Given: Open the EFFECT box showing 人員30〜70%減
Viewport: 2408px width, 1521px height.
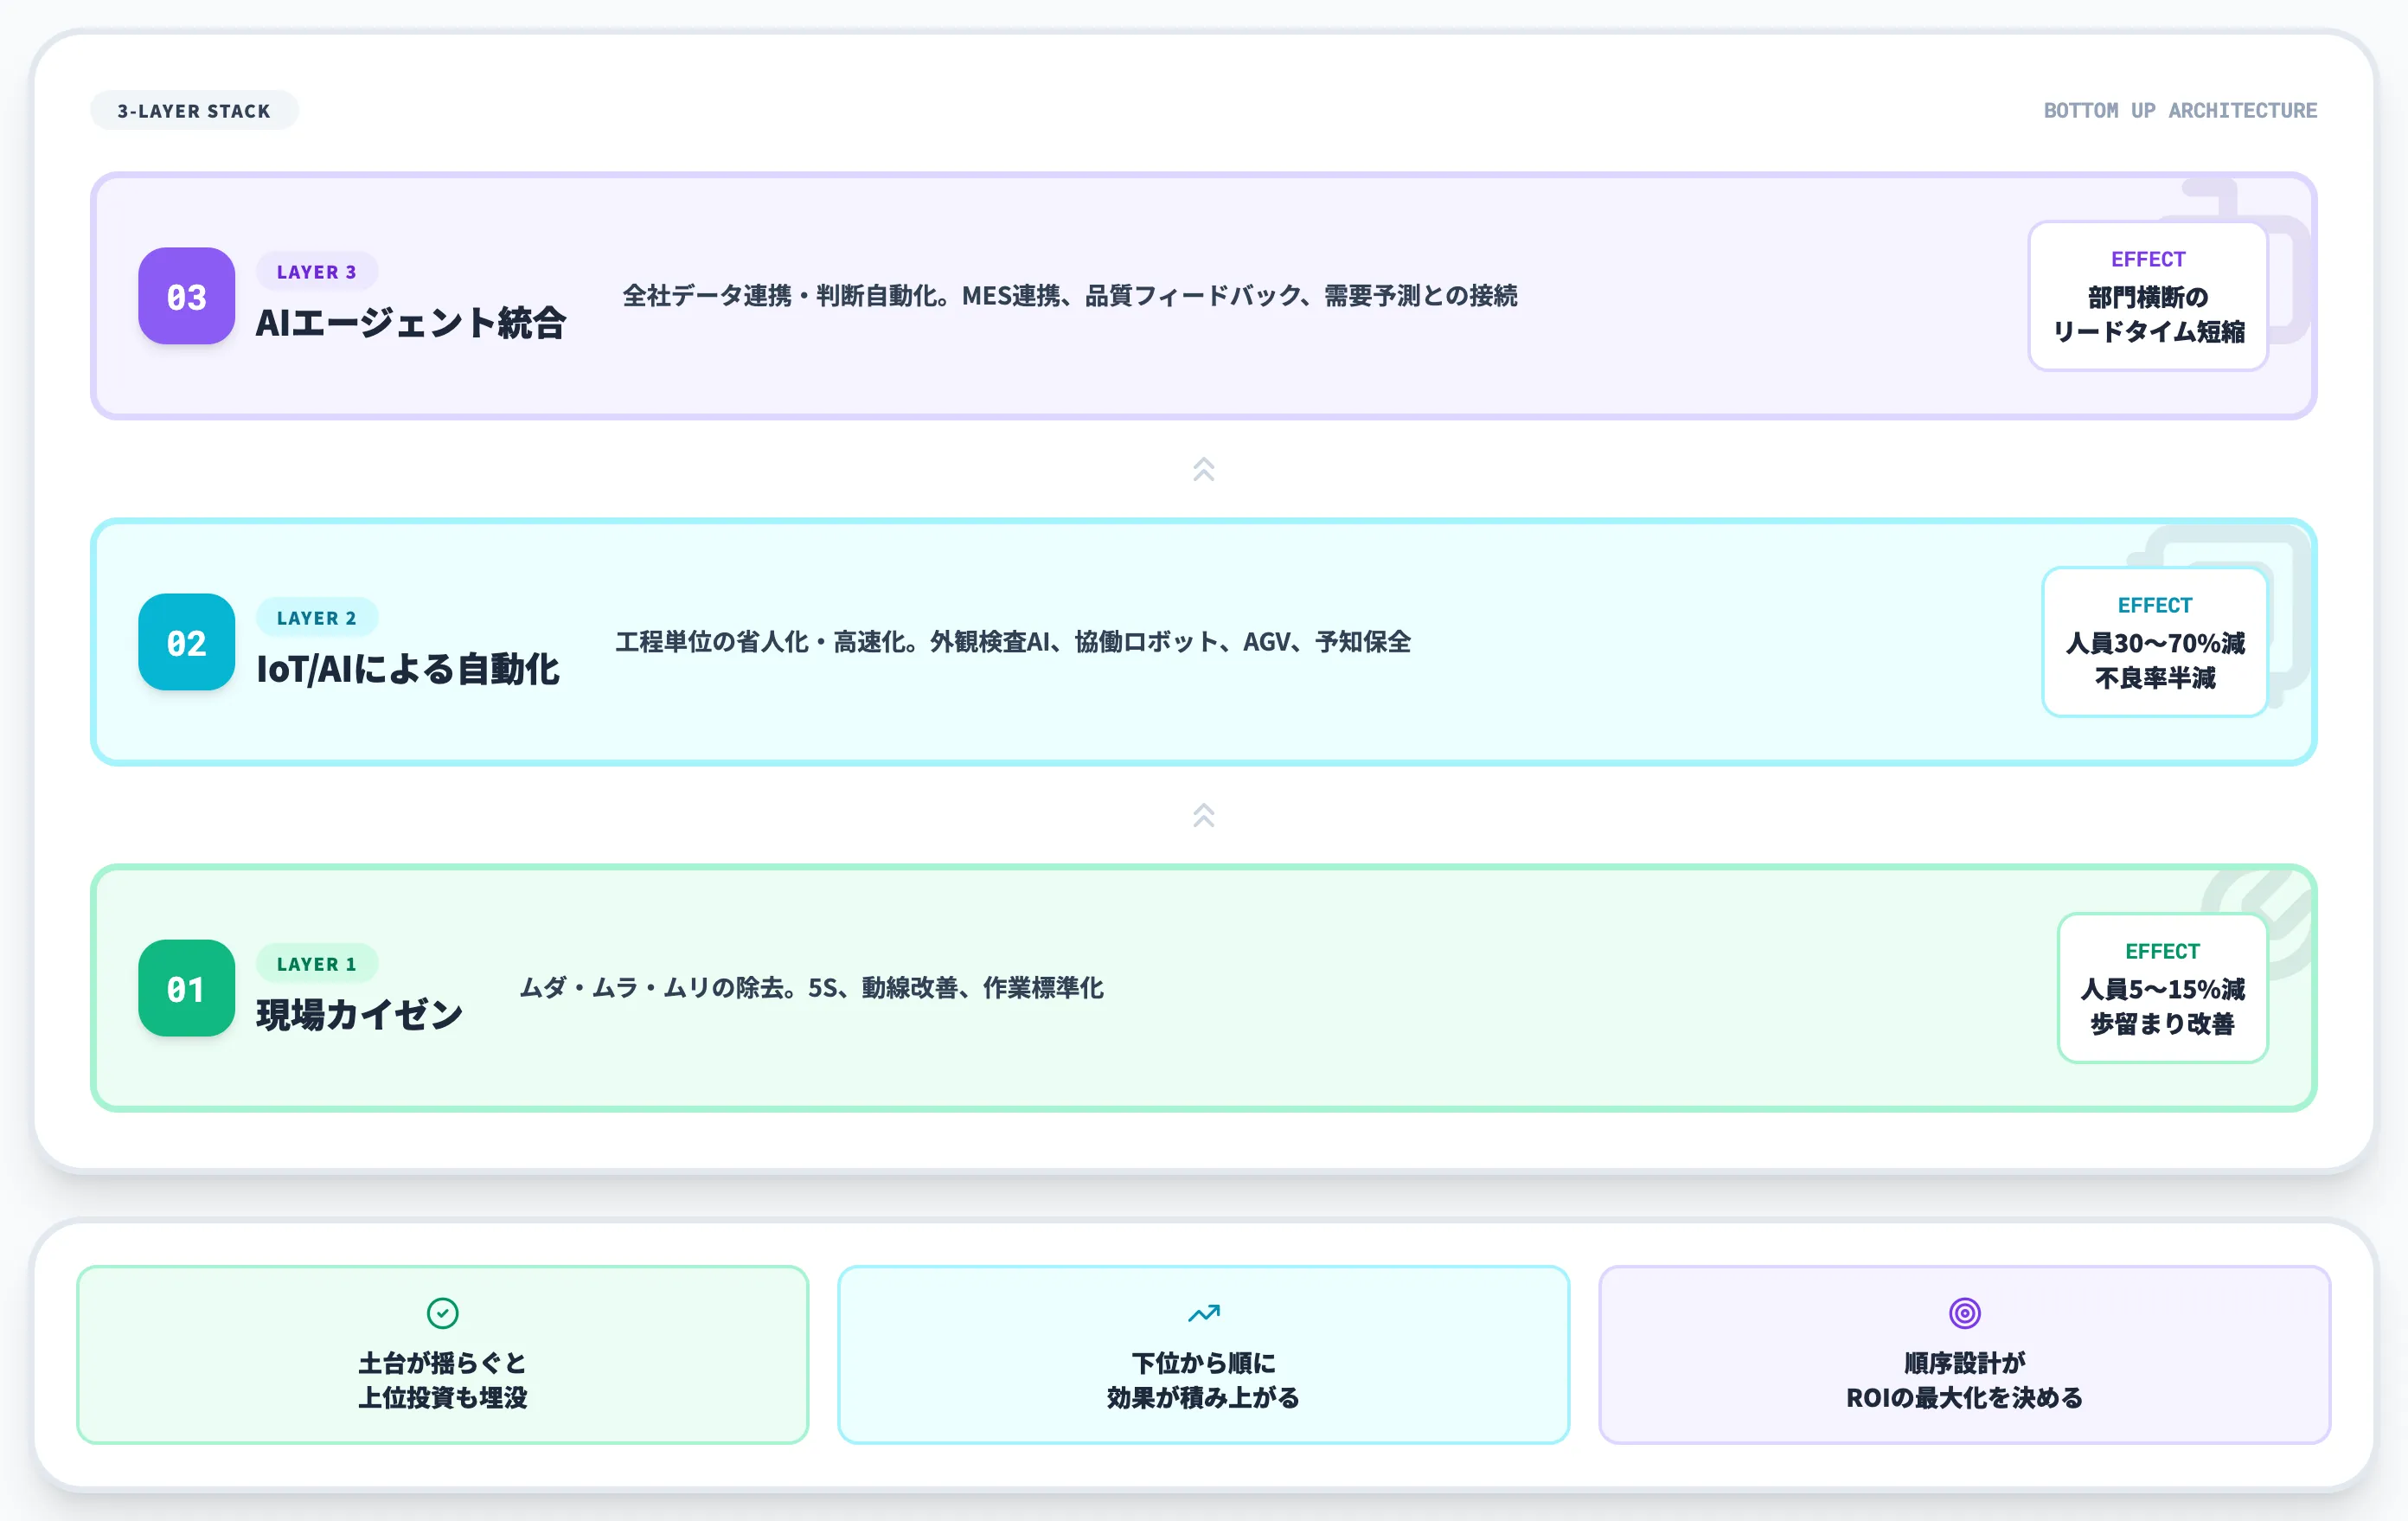Looking at the screenshot, I should pos(2154,643).
